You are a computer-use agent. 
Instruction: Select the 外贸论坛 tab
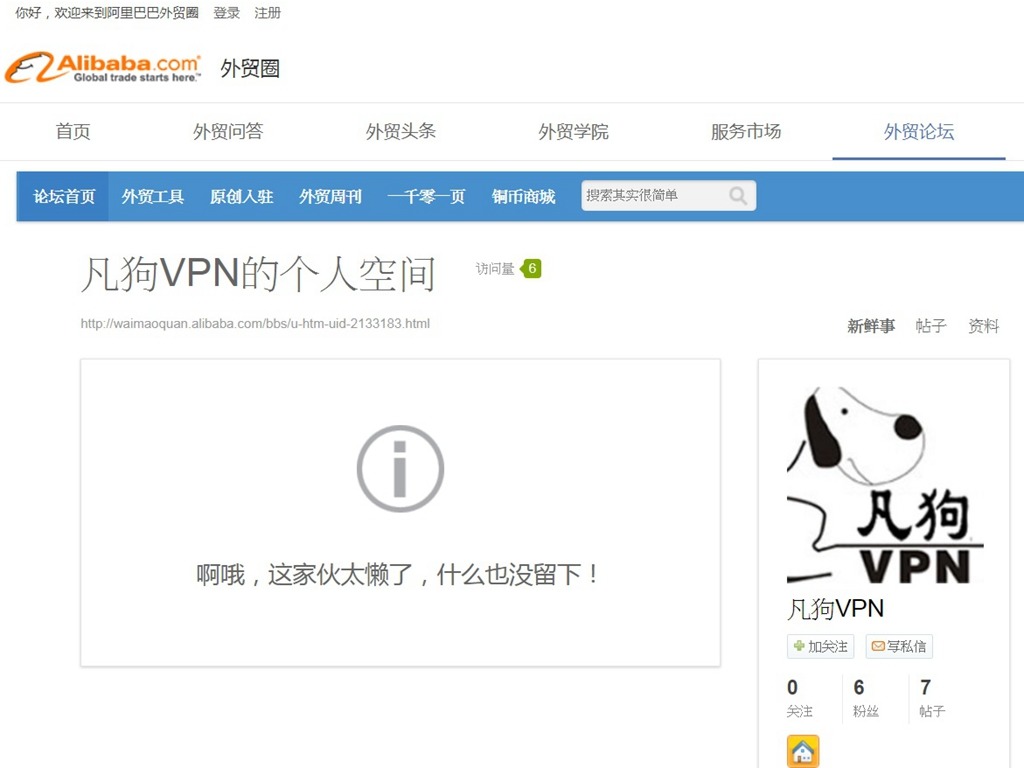pyautogui.click(x=919, y=131)
